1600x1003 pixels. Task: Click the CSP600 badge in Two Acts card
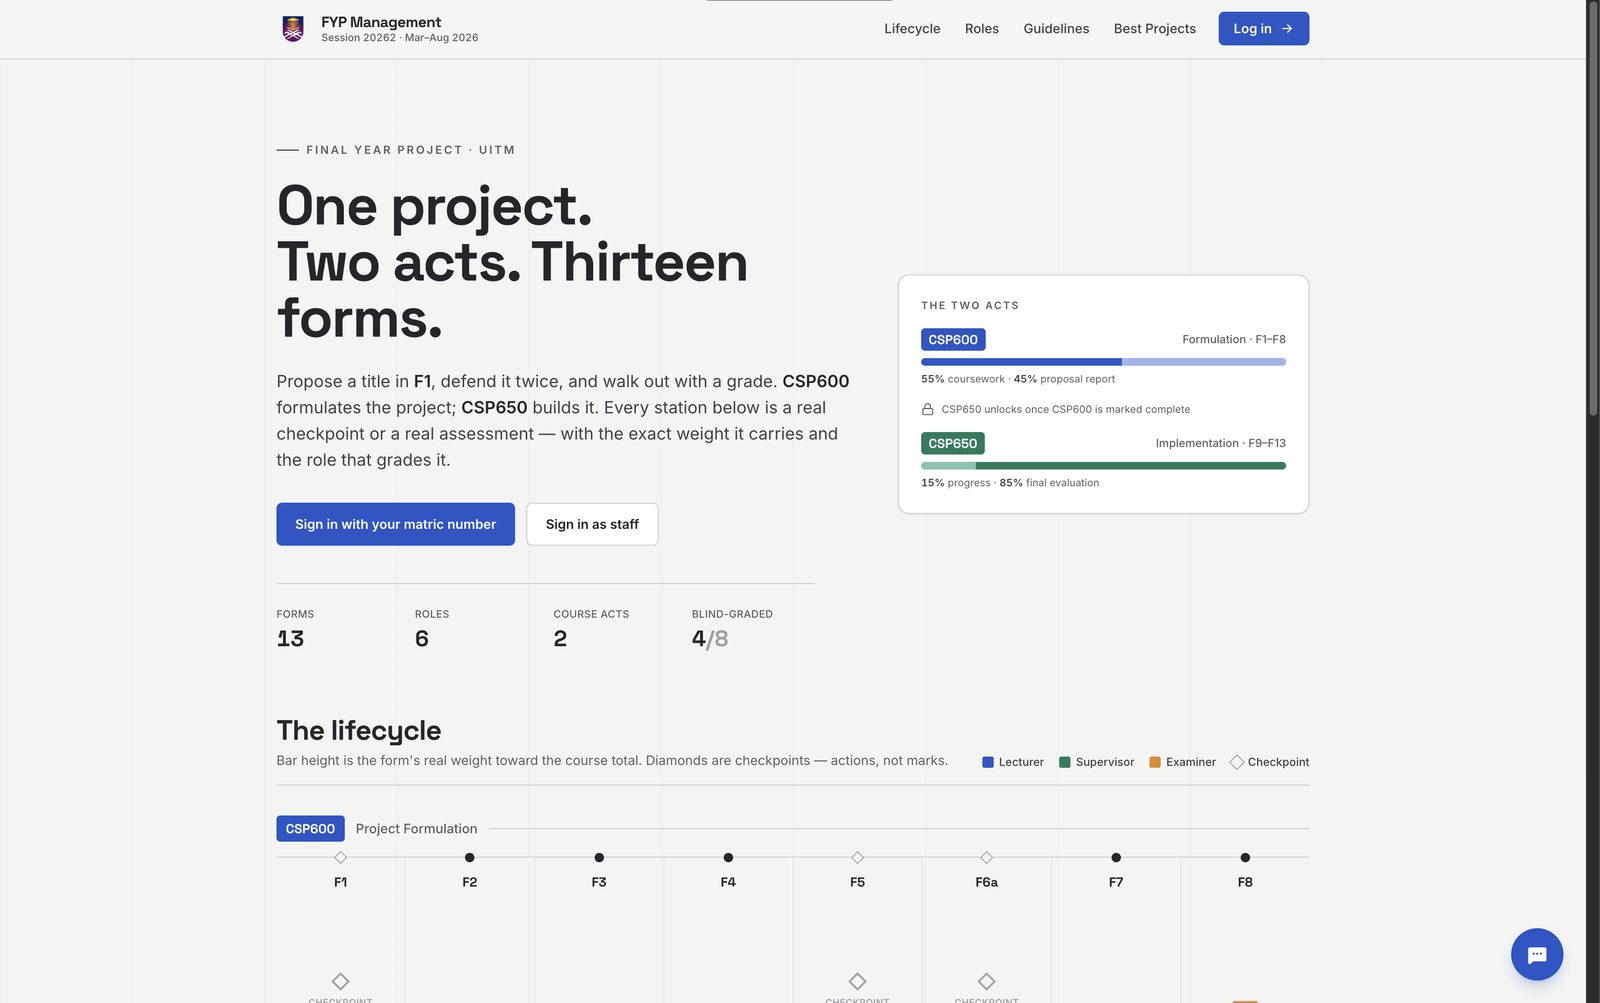pyautogui.click(x=953, y=340)
